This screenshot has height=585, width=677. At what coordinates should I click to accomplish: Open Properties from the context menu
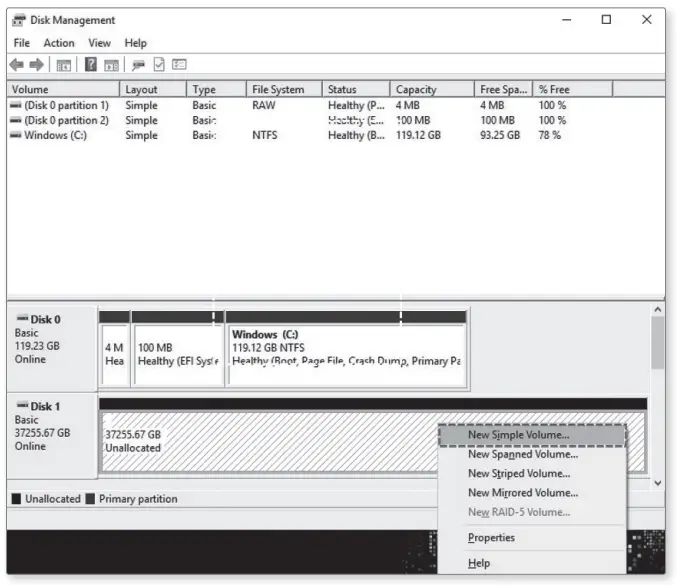pos(491,538)
